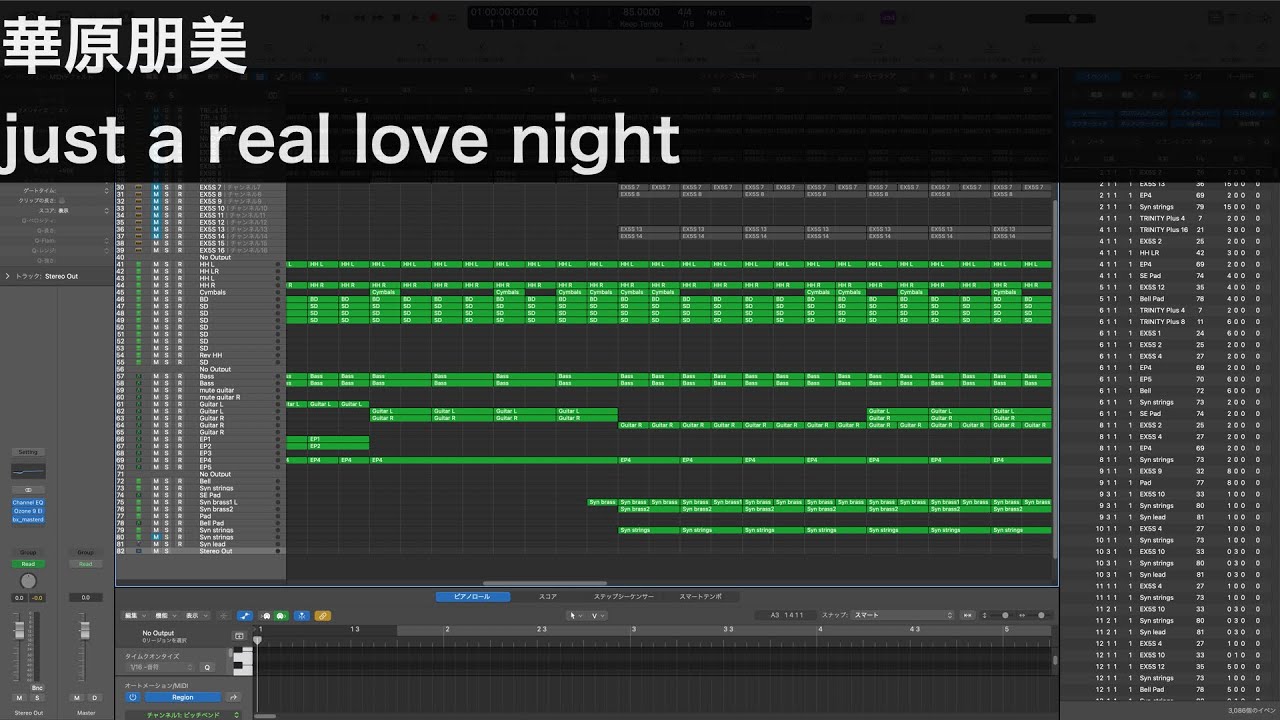Image resolution: width=1280 pixels, height=720 pixels.
Task: Click the arrow icon next to Region button
Action: [x=233, y=697]
